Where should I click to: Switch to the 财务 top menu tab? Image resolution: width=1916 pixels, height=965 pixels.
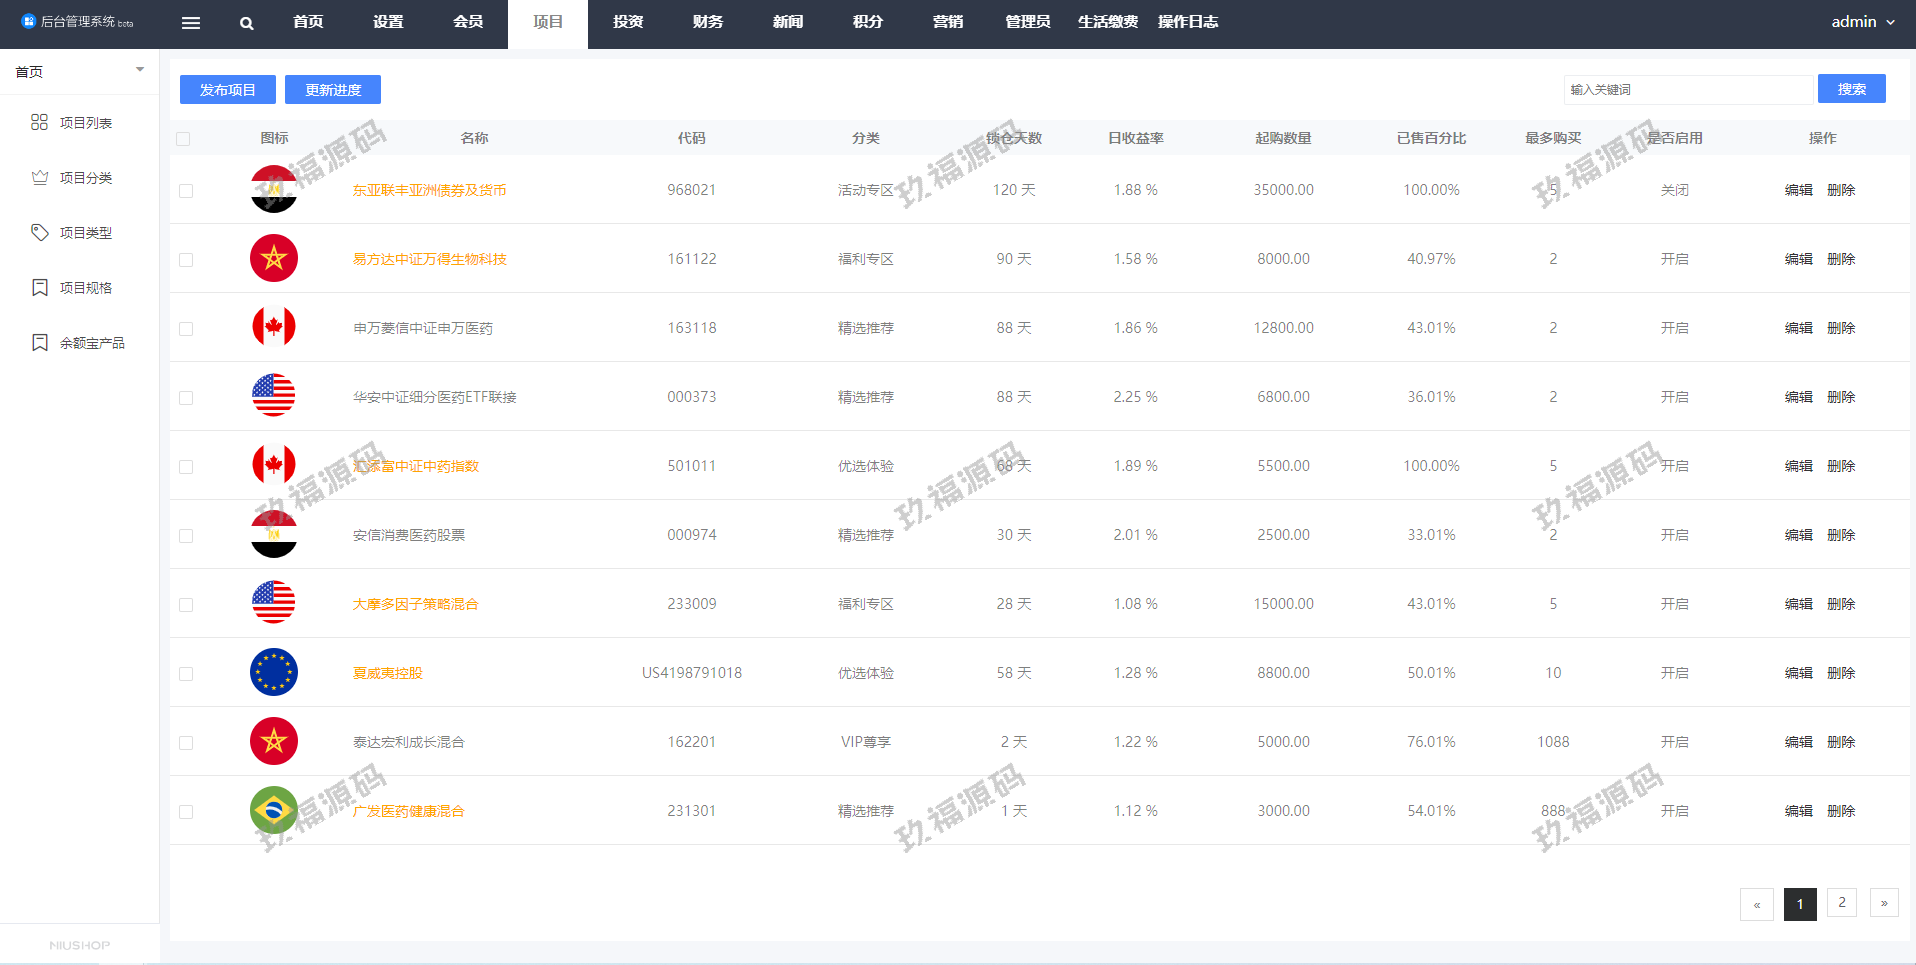707,22
